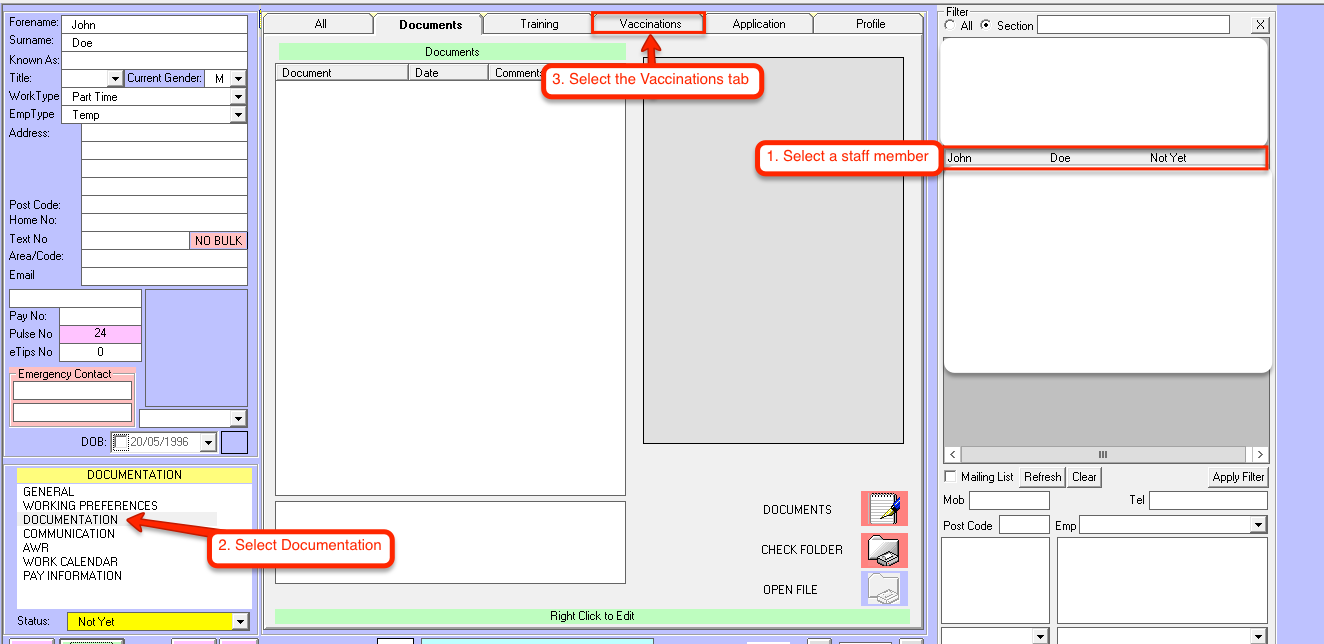The width and height of the screenshot is (1324, 644).
Task: Enable the Mailing List checkbox
Action: (x=951, y=477)
